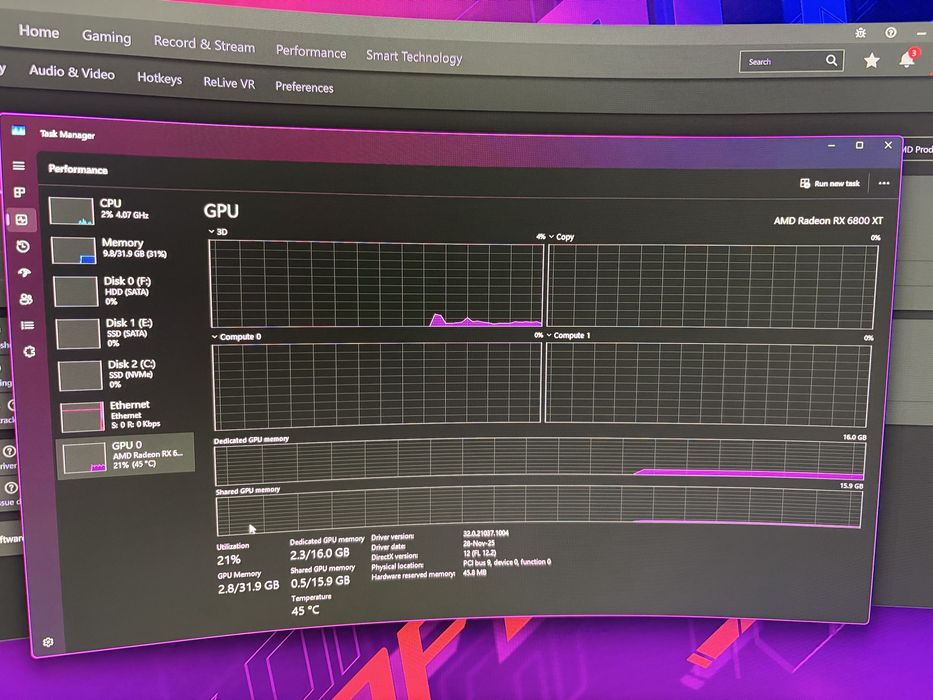Open Processes page icon in Task Manager sidebar
This screenshot has height=700, width=933.
click(x=20, y=192)
